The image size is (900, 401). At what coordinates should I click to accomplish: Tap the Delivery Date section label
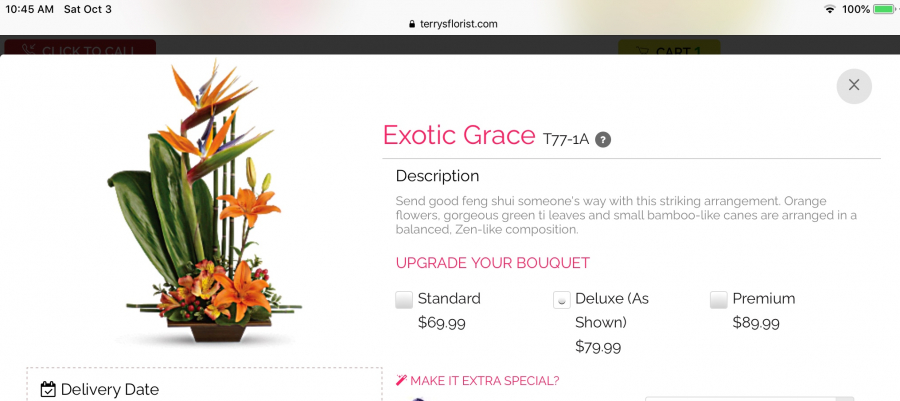click(x=109, y=390)
